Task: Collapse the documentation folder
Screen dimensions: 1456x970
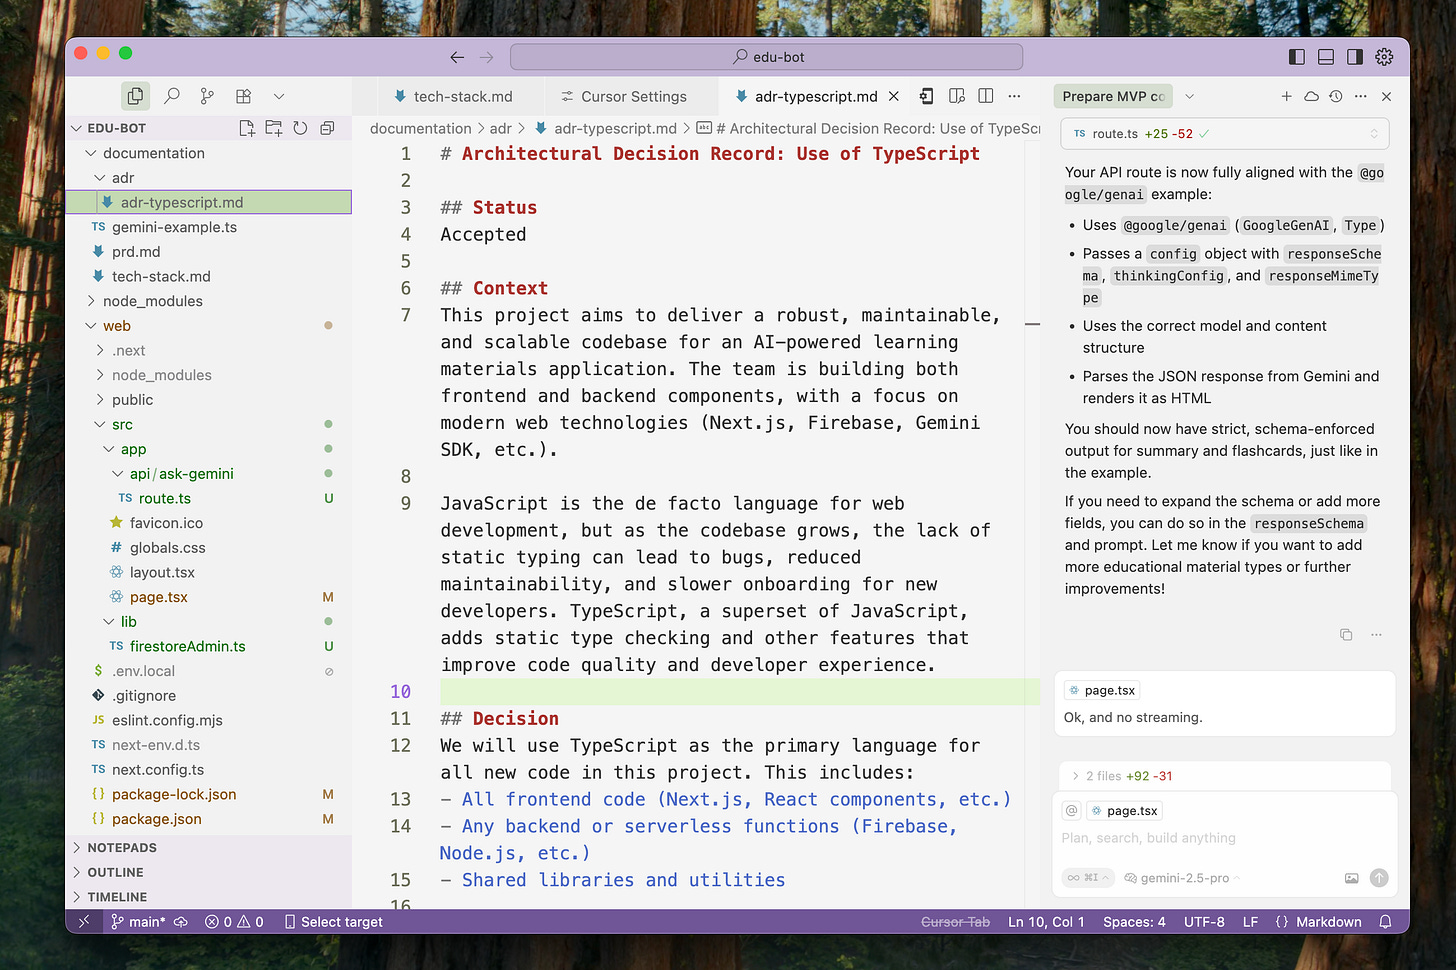Action: [208, 153]
